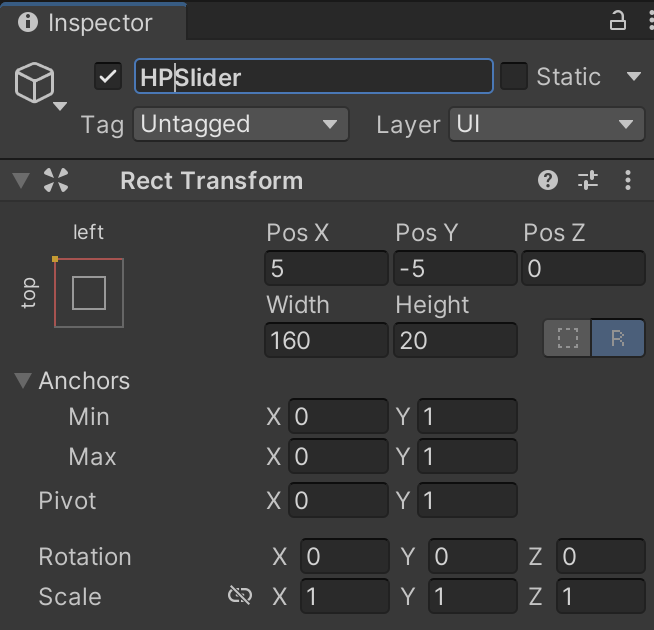Open the Static flags dropdown arrow
654x630 pixels.
(x=633, y=76)
